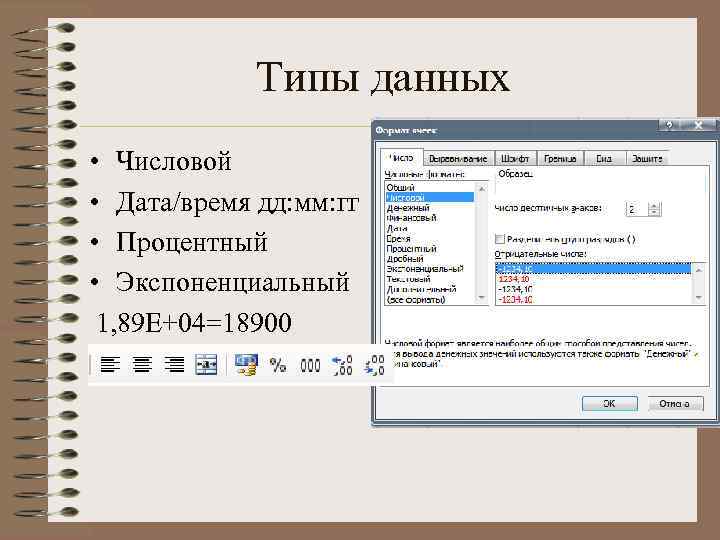
Task: Select (все форматы) in the format list
Action: coord(430,299)
